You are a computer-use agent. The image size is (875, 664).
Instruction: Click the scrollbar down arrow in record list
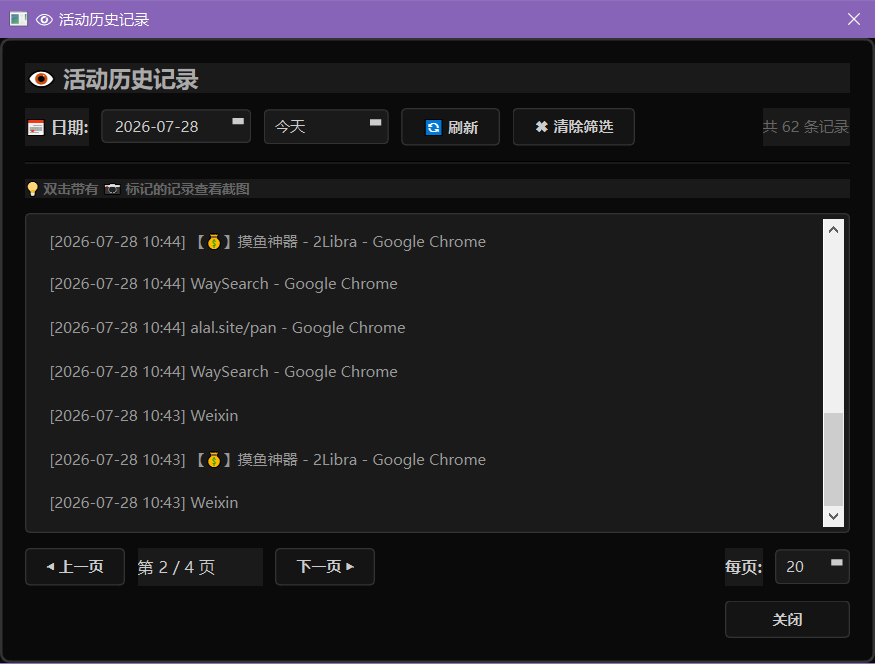(x=833, y=516)
